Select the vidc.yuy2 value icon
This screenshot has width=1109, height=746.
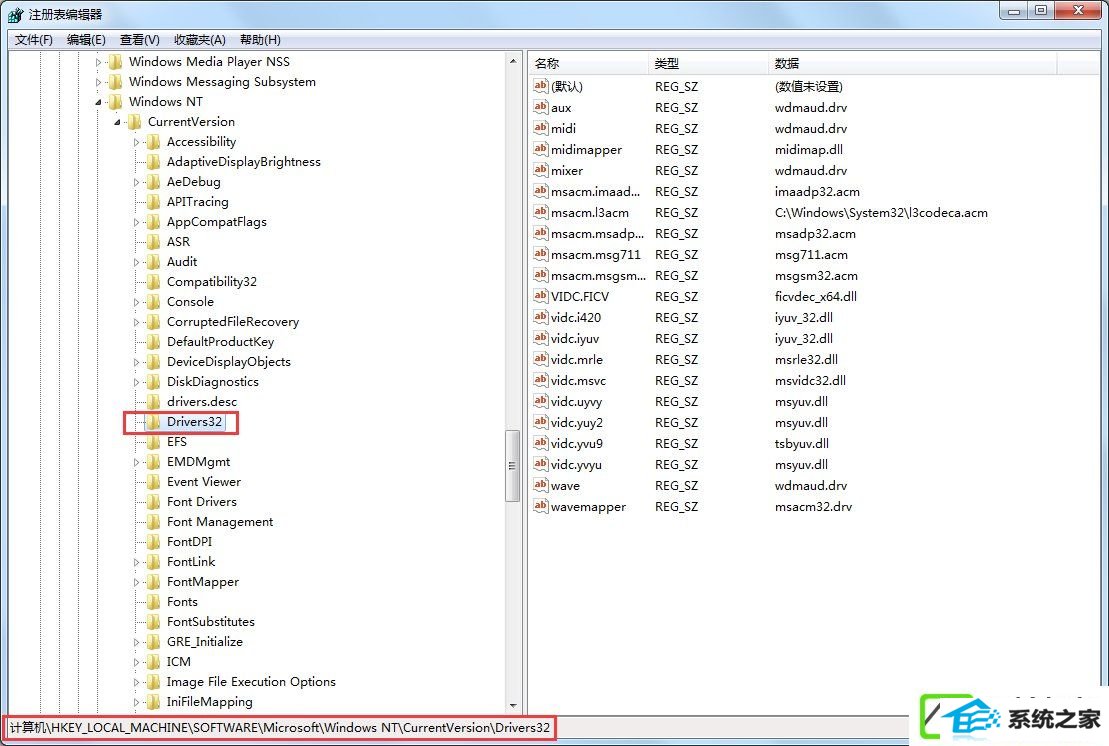click(540, 422)
